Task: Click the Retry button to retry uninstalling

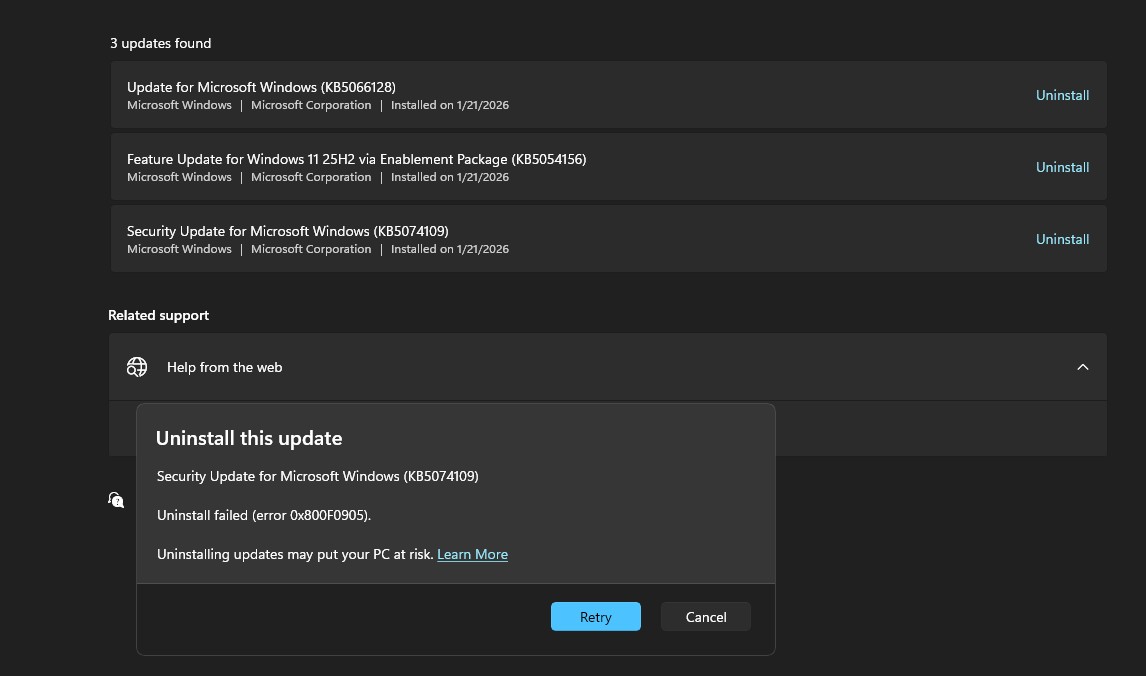Action: pos(595,616)
